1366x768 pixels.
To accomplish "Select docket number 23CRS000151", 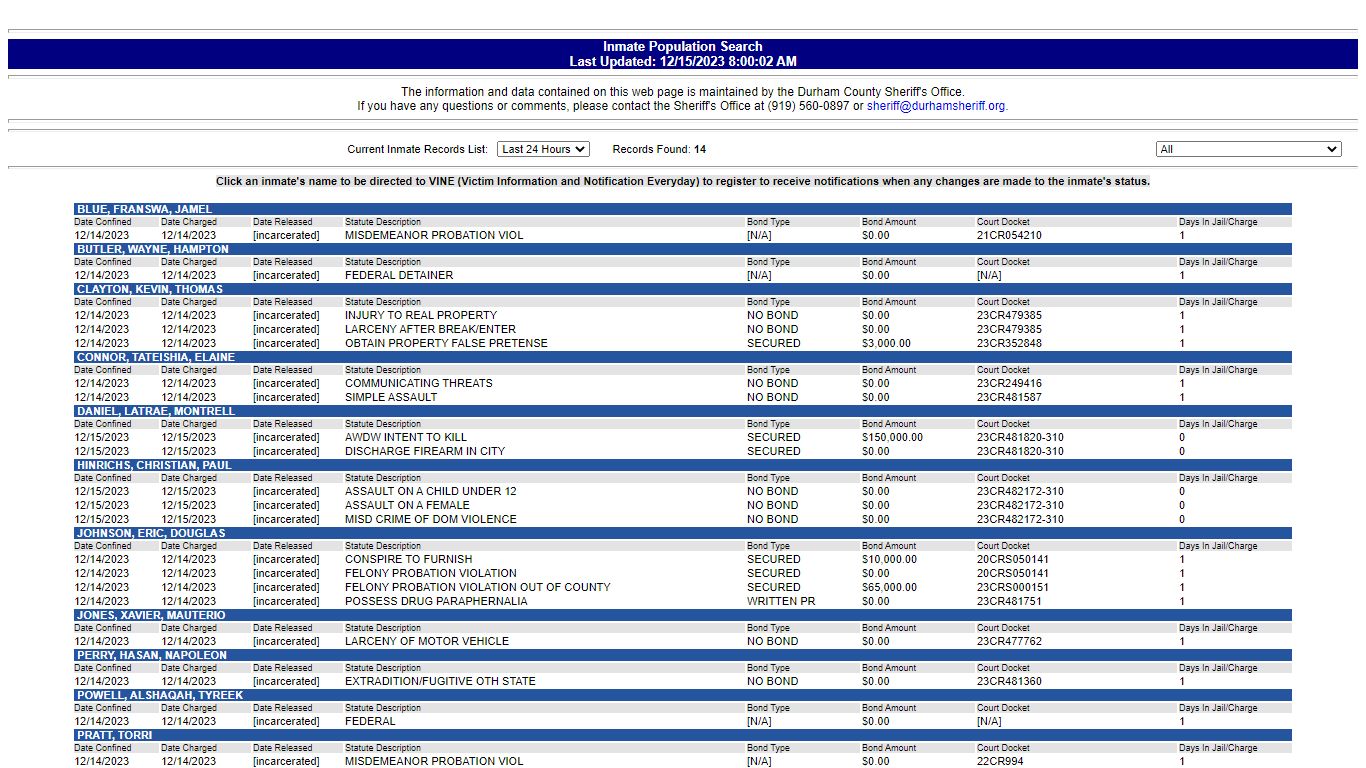I will (x=1013, y=587).
